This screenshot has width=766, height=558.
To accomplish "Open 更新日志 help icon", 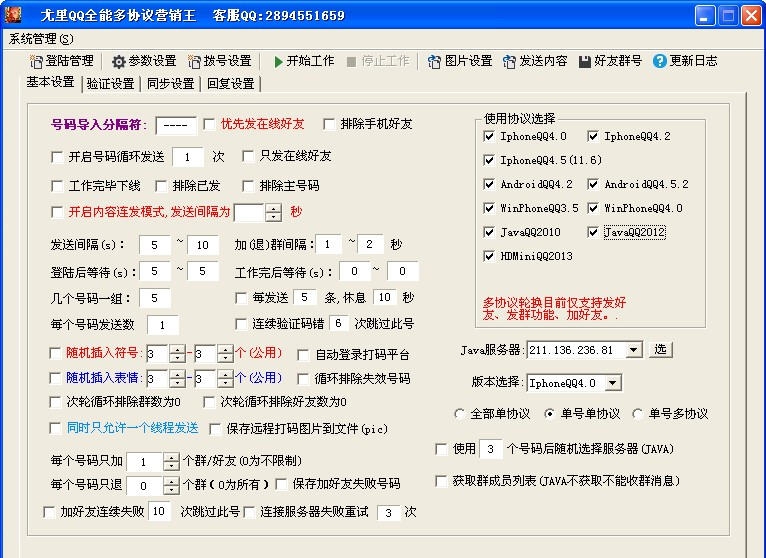I will point(660,61).
